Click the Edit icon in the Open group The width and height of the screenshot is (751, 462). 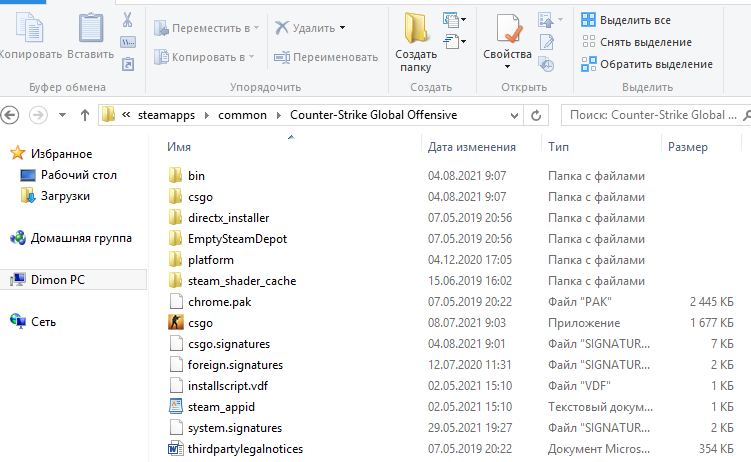[546, 42]
